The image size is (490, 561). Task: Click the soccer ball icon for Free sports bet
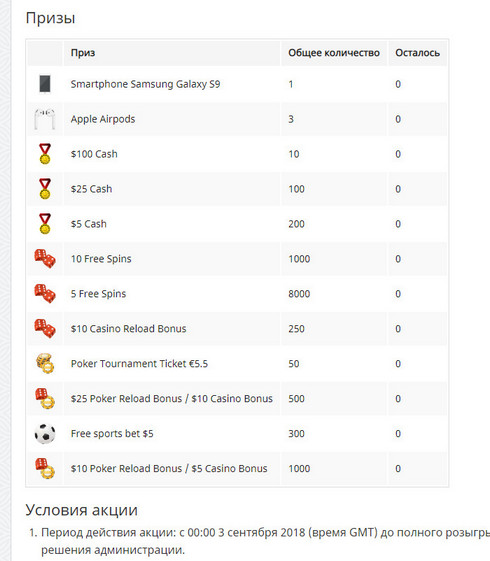coord(45,434)
